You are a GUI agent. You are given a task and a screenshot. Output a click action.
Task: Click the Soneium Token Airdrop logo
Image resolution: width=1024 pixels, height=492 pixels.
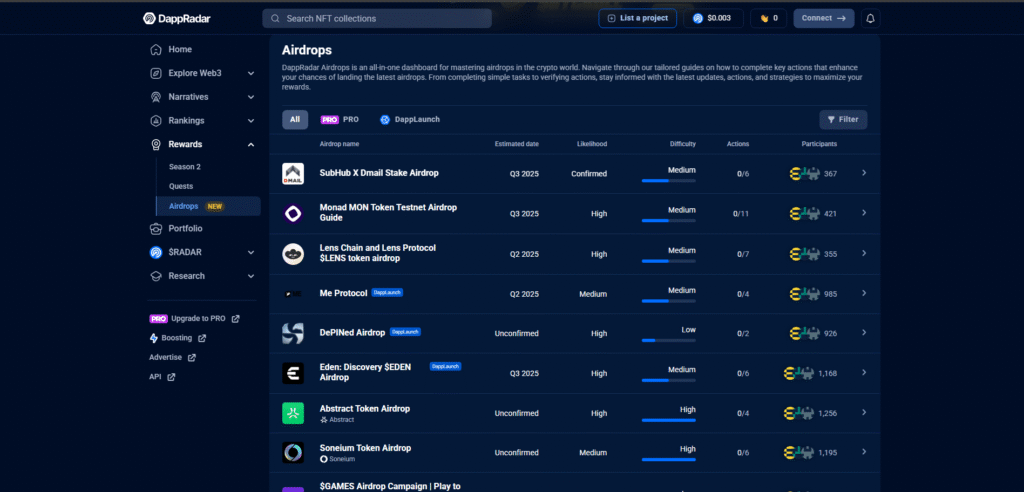293,453
